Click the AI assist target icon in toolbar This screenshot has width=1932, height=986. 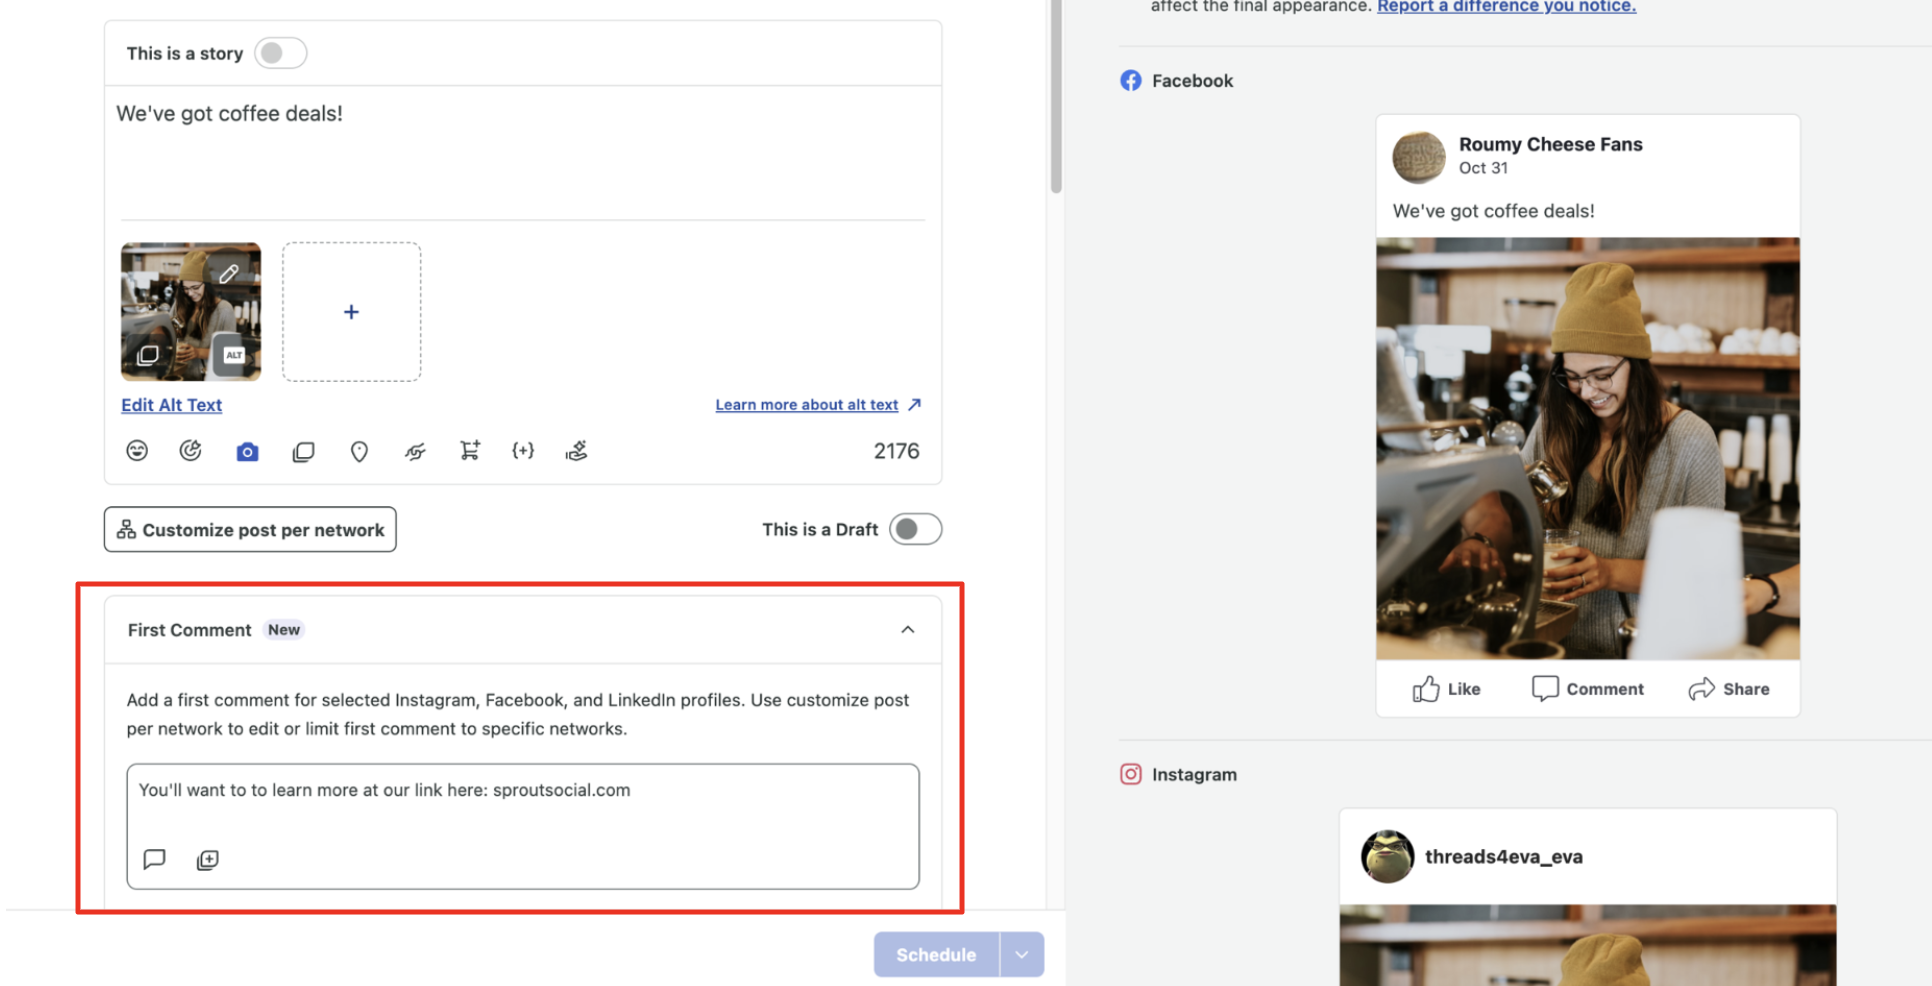click(x=190, y=451)
